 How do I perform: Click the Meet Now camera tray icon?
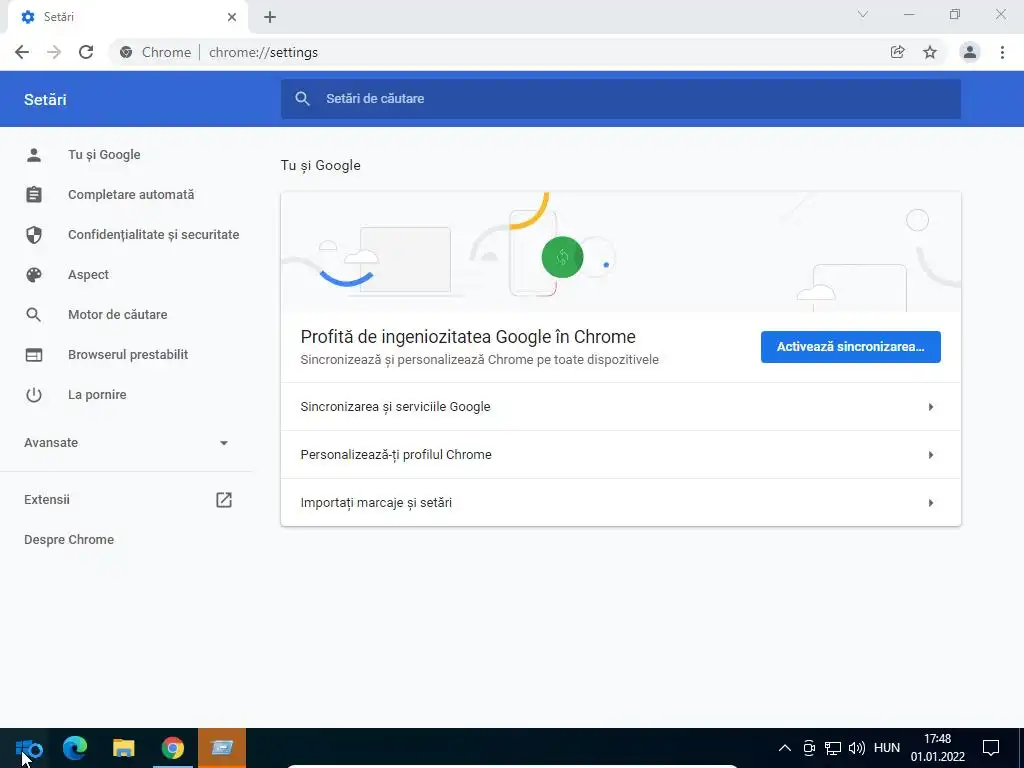point(809,748)
